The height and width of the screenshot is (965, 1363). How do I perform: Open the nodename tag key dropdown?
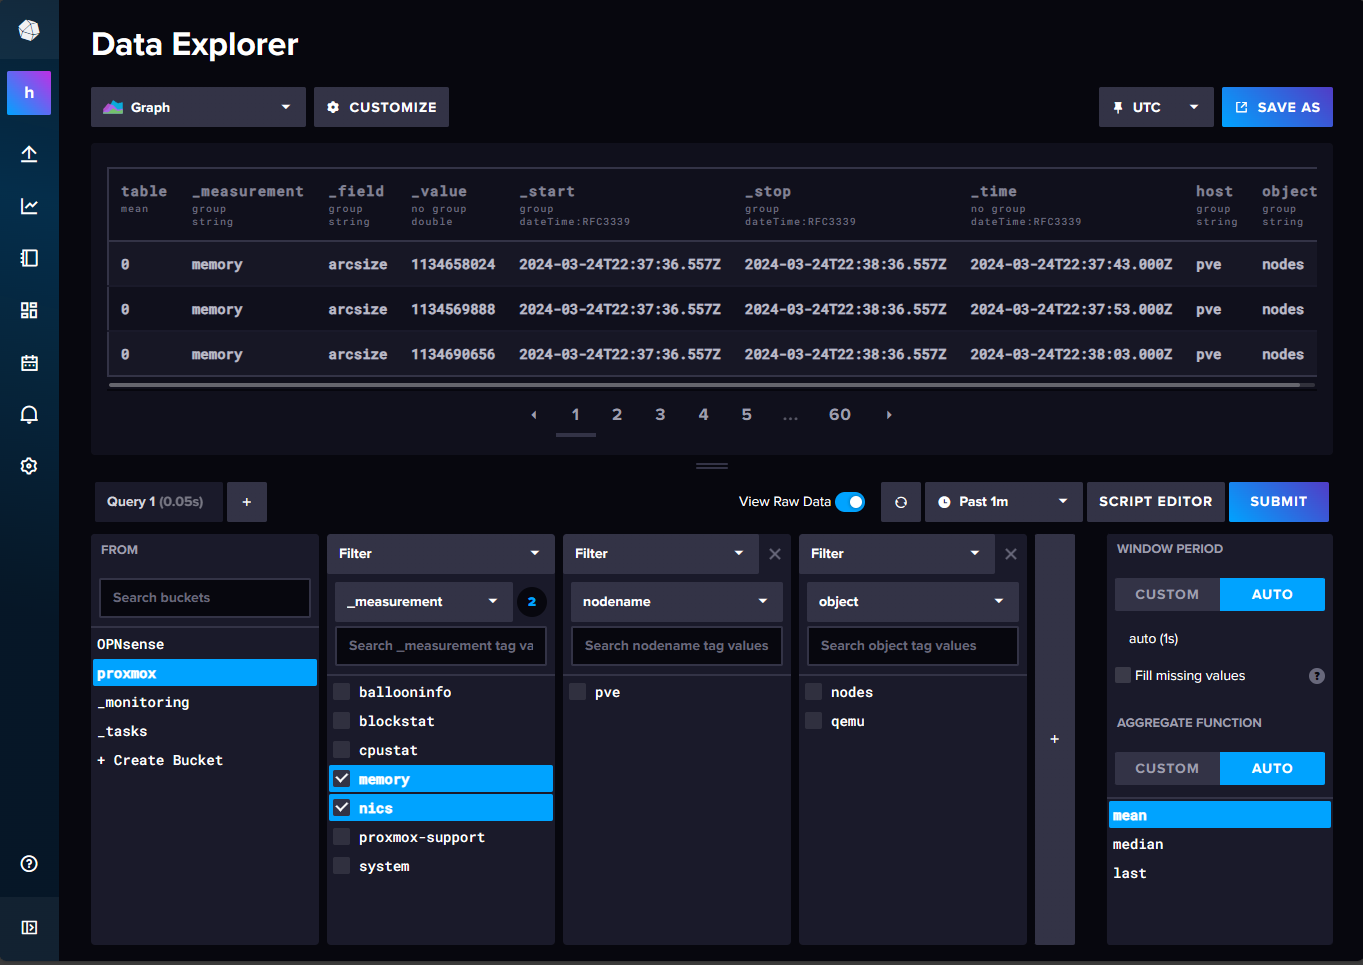[677, 602]
